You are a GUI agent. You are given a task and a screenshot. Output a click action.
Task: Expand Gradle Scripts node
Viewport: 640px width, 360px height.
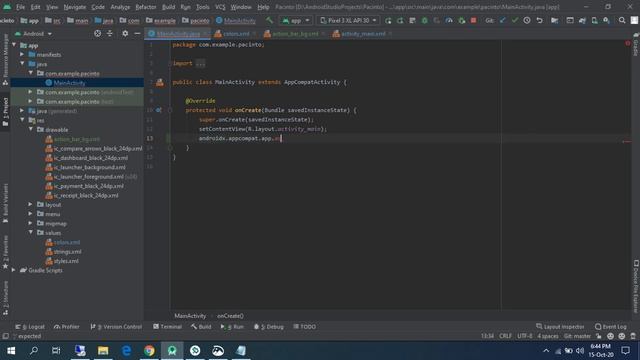(13, 270)
